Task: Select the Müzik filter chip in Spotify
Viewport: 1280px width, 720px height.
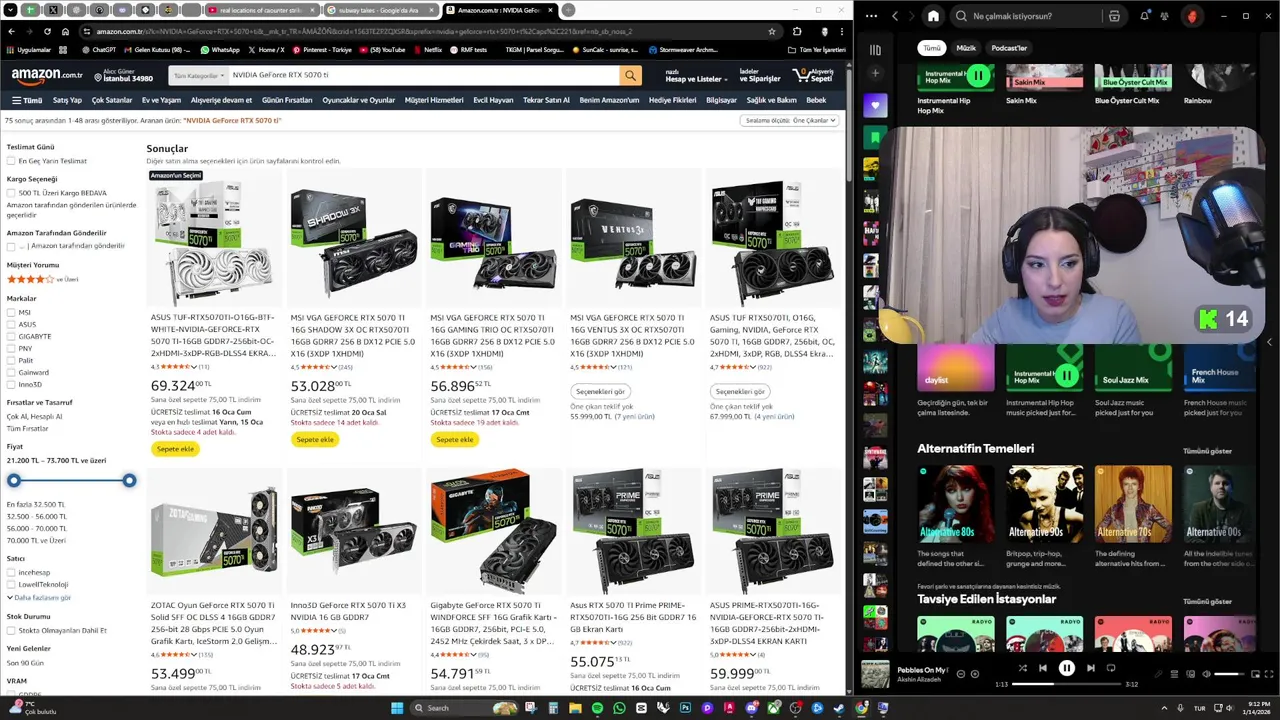Action: tap(966, 48)
